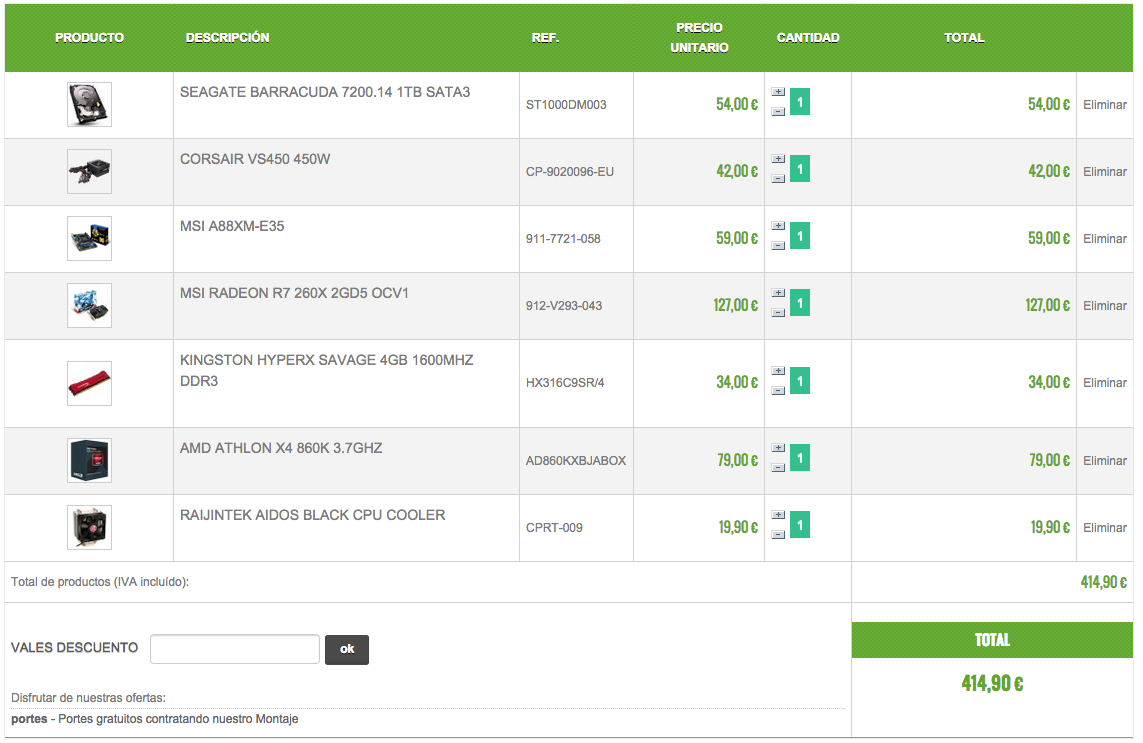Click the CANTIDAD column header
This screenshot has height=743, width=1143.
808,37
